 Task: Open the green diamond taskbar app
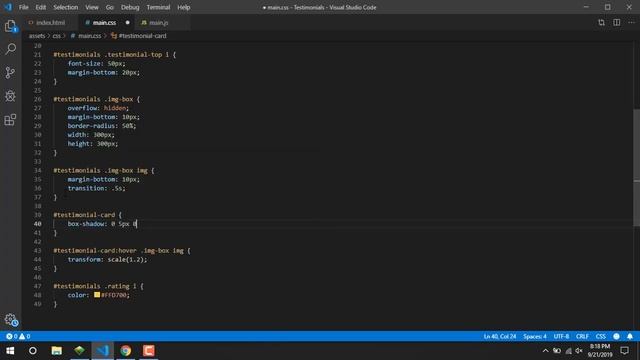pyautogui.click(x=79, y=351)
